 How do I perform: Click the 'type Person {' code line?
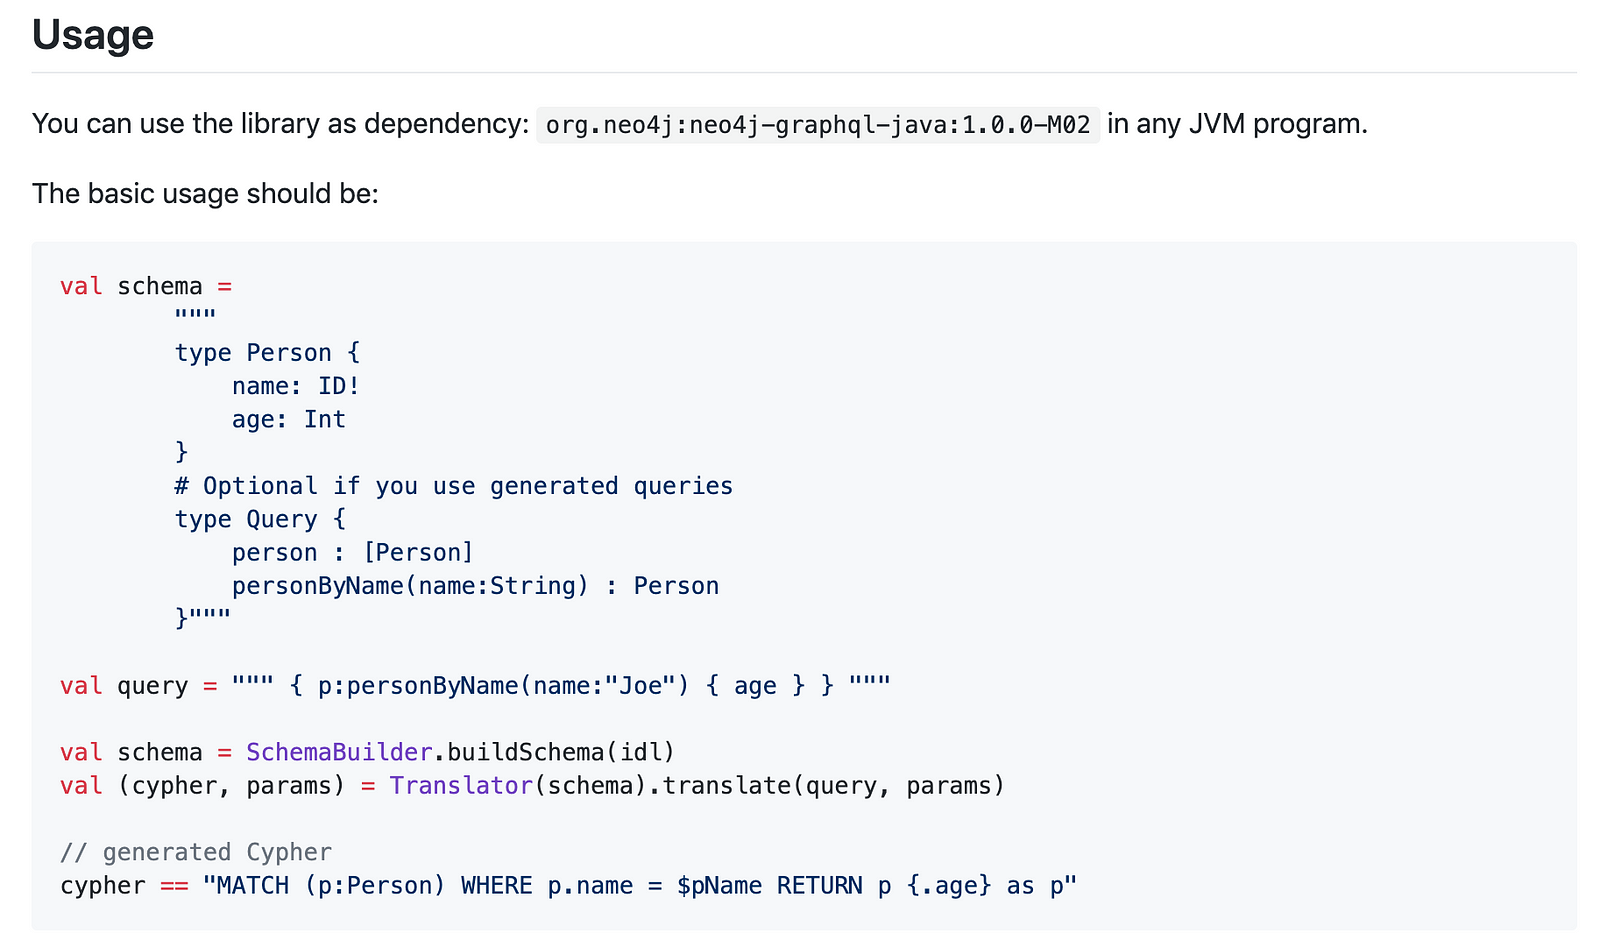pos(267,353)
